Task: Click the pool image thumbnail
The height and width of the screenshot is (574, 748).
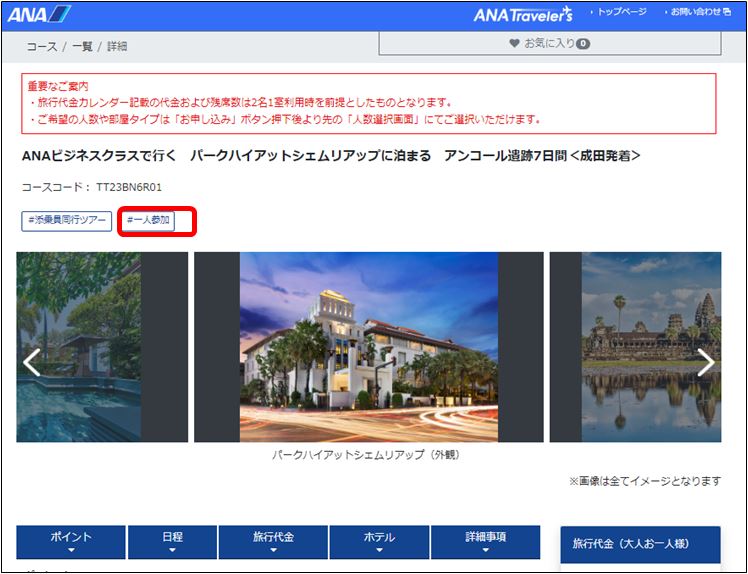Action: [79, 347]
